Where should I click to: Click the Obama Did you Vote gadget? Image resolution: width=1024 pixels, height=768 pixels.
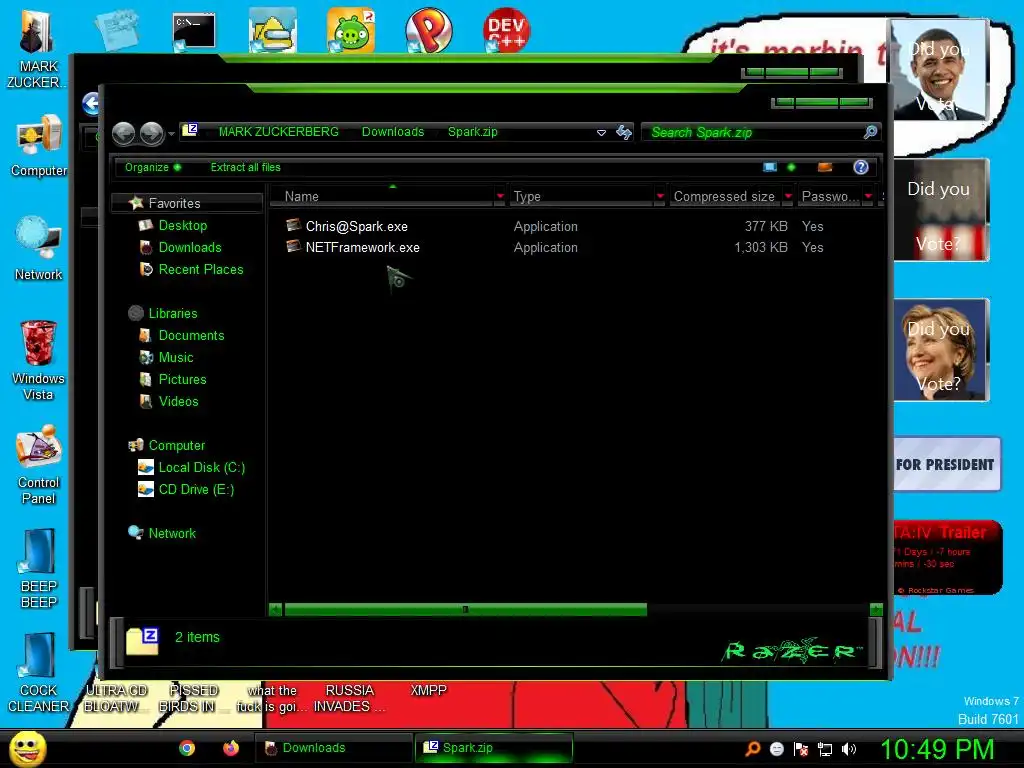938,69
